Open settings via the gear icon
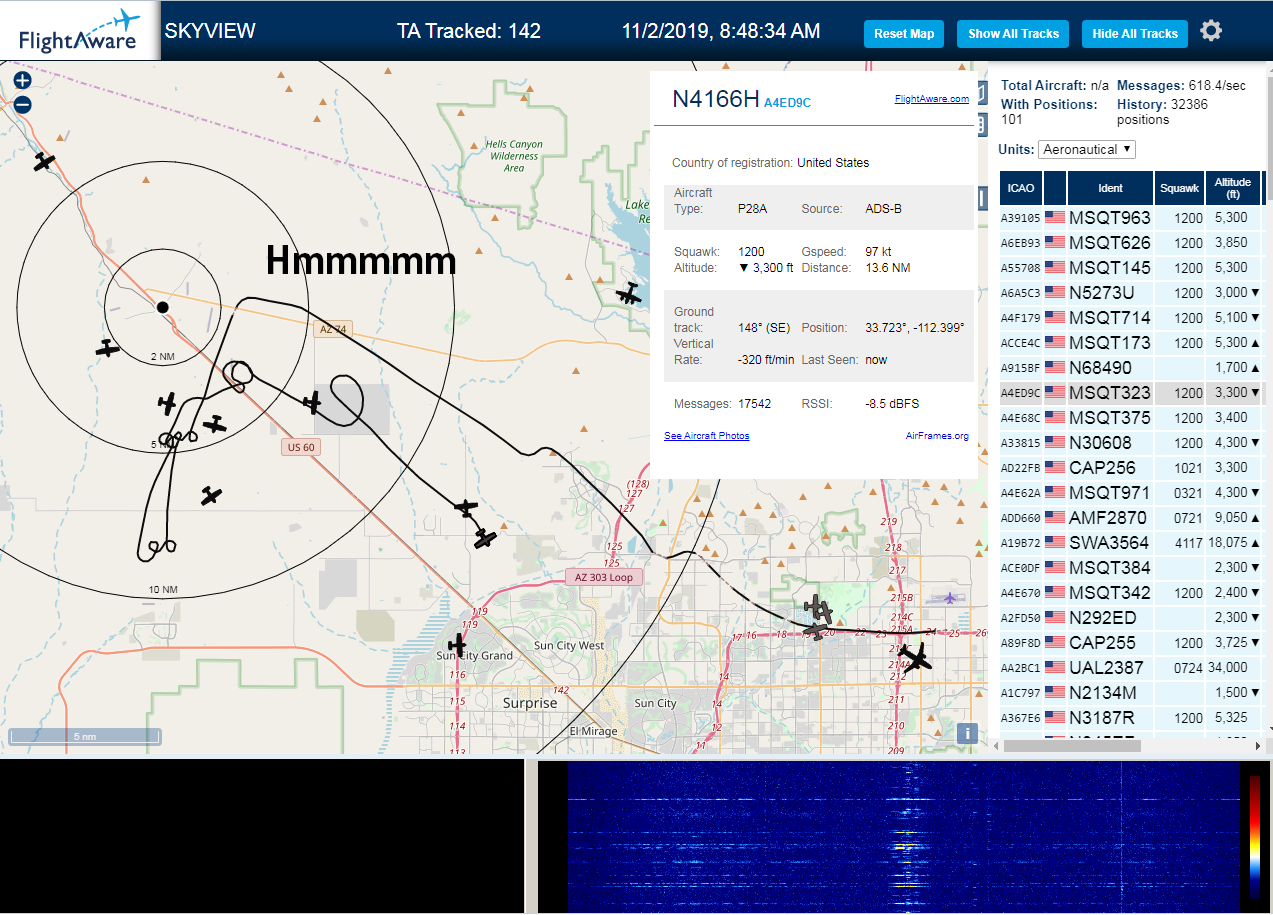 (x=1211, y=31)
